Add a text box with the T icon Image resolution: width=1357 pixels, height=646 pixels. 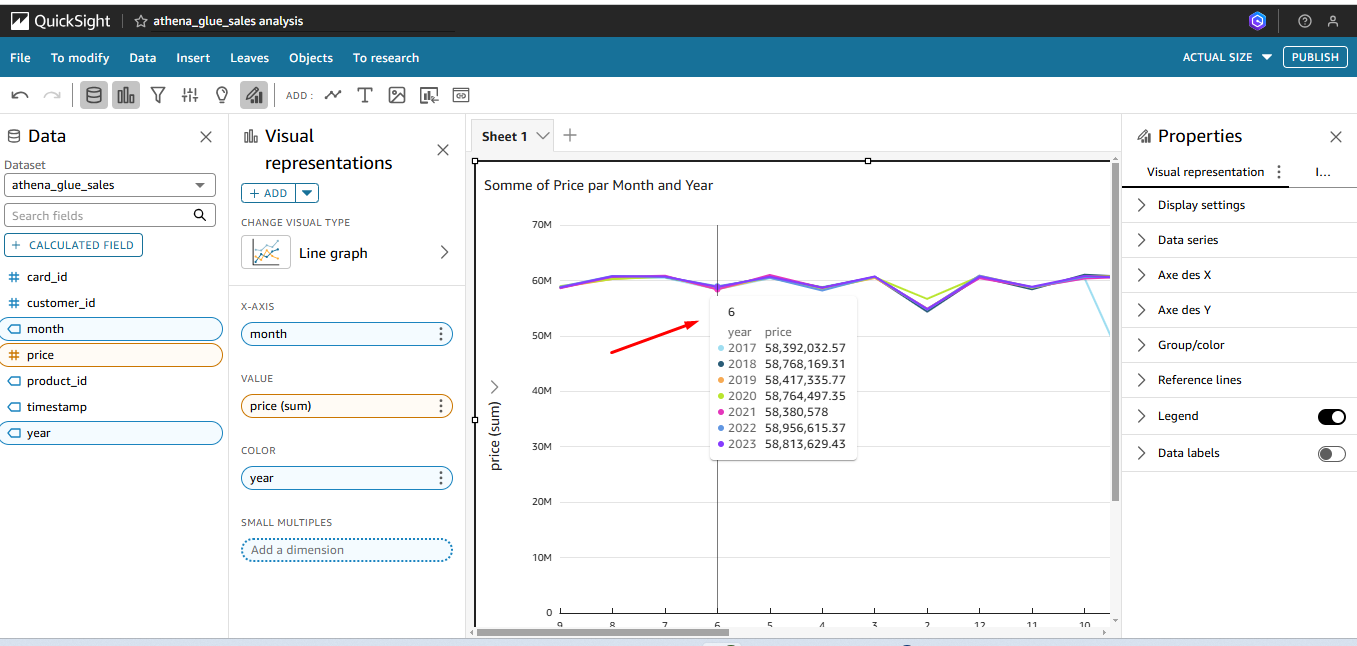click(x=365, y=95)
